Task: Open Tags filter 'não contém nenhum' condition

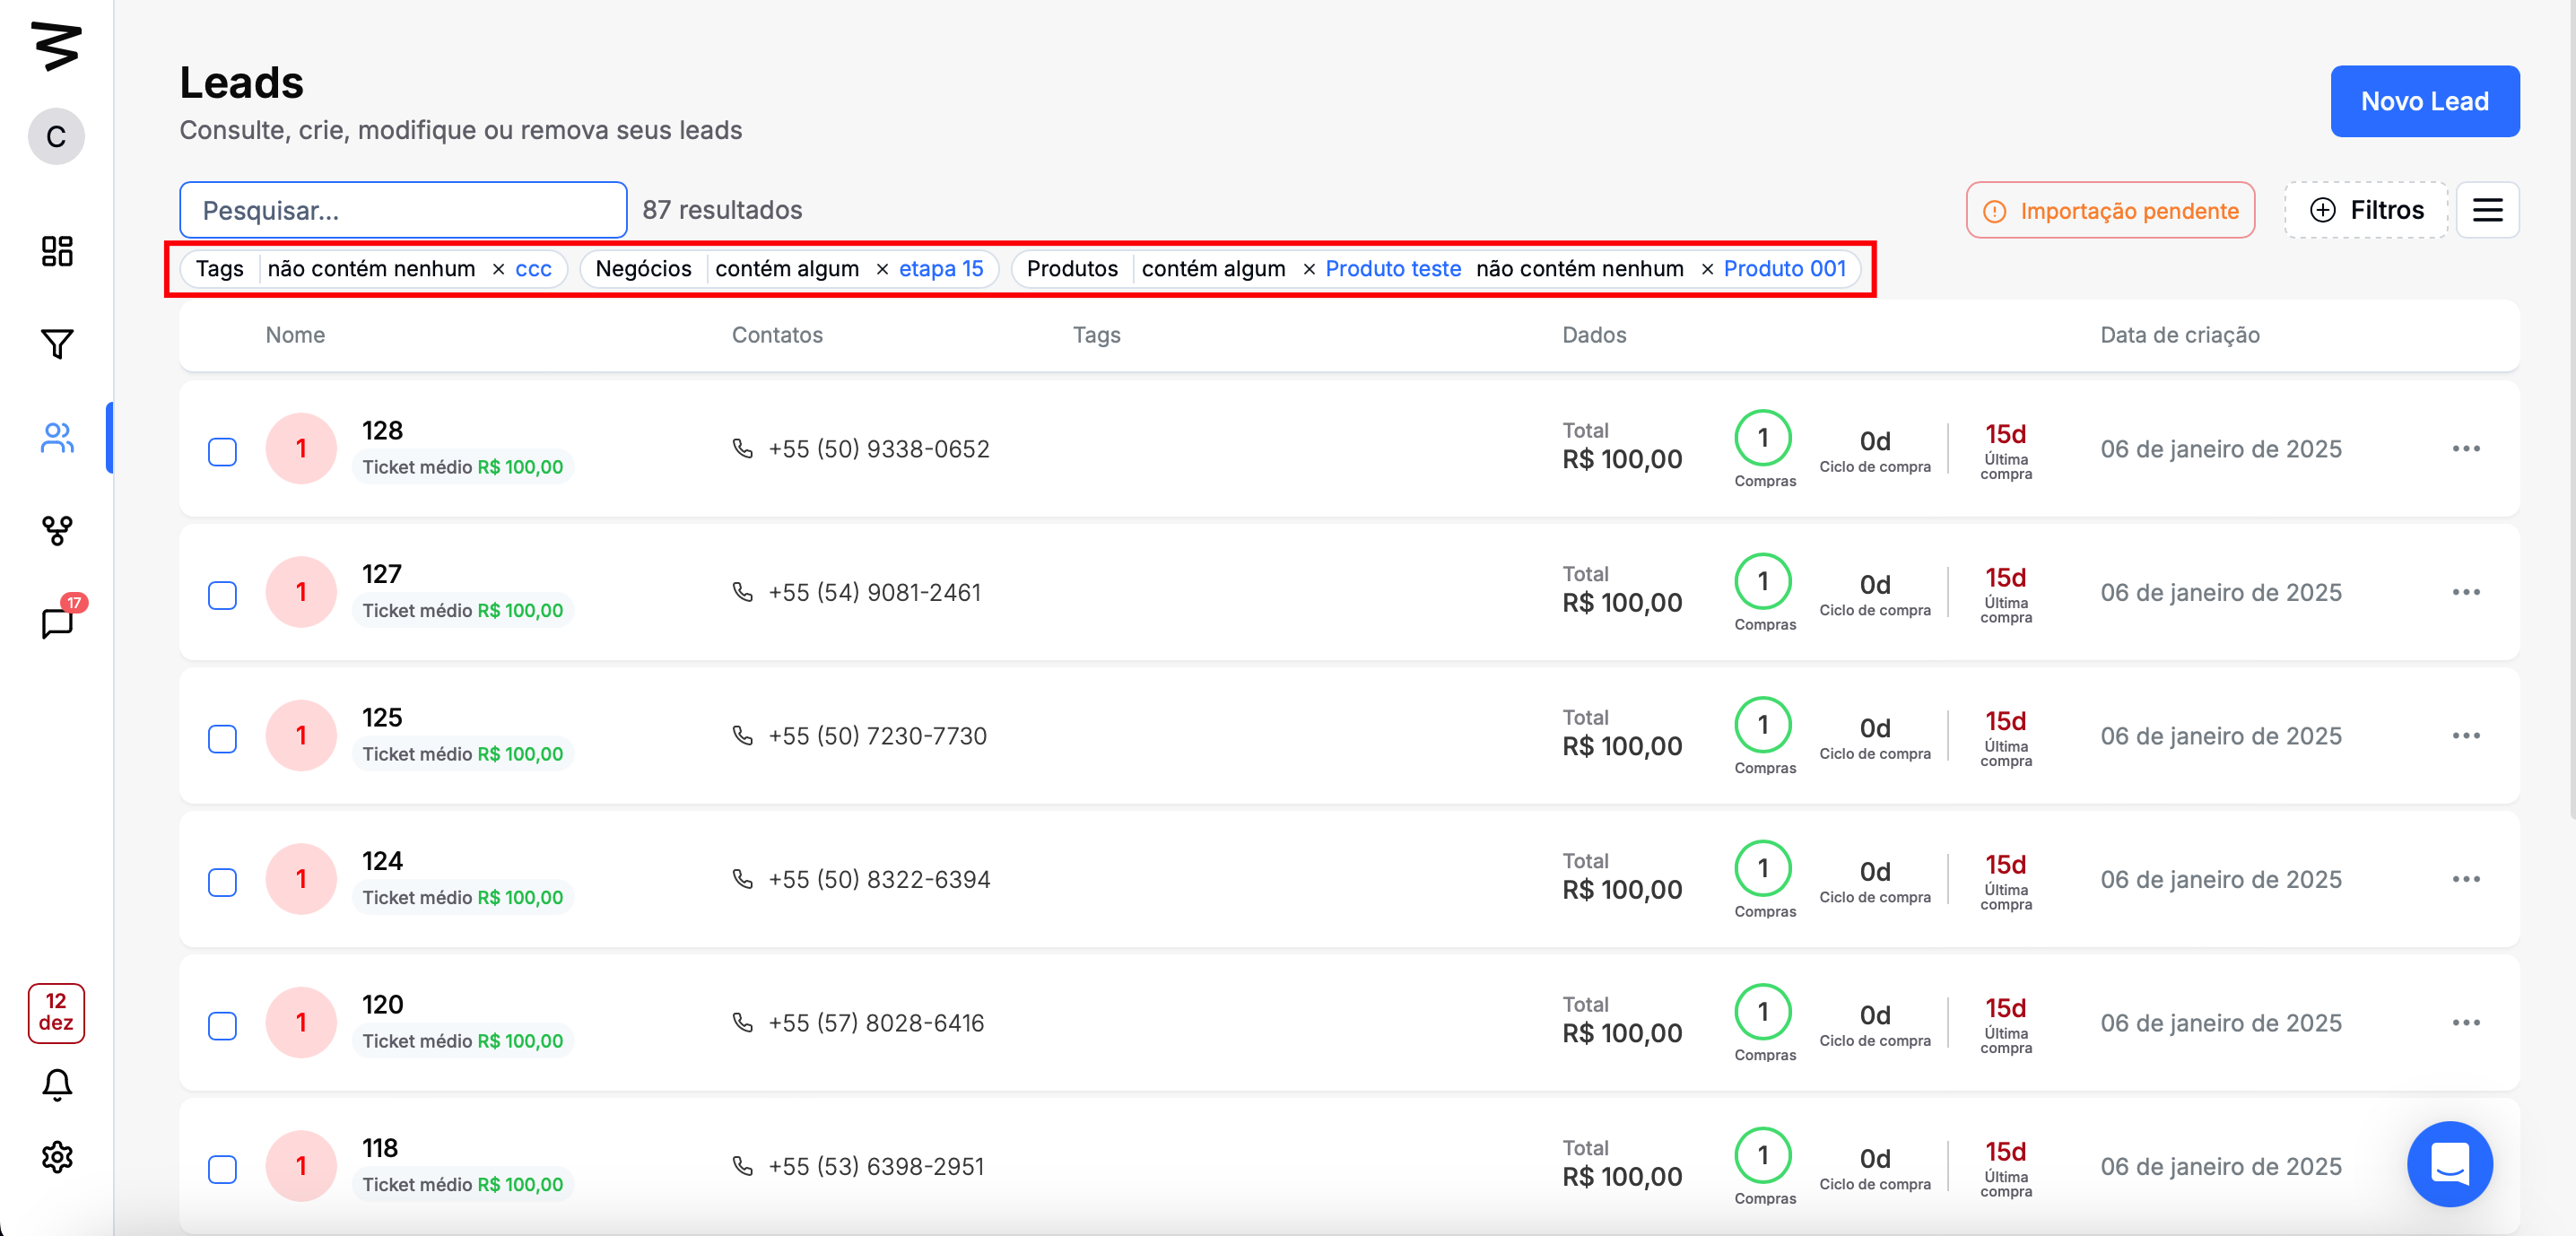Action: tap(371, 269)
